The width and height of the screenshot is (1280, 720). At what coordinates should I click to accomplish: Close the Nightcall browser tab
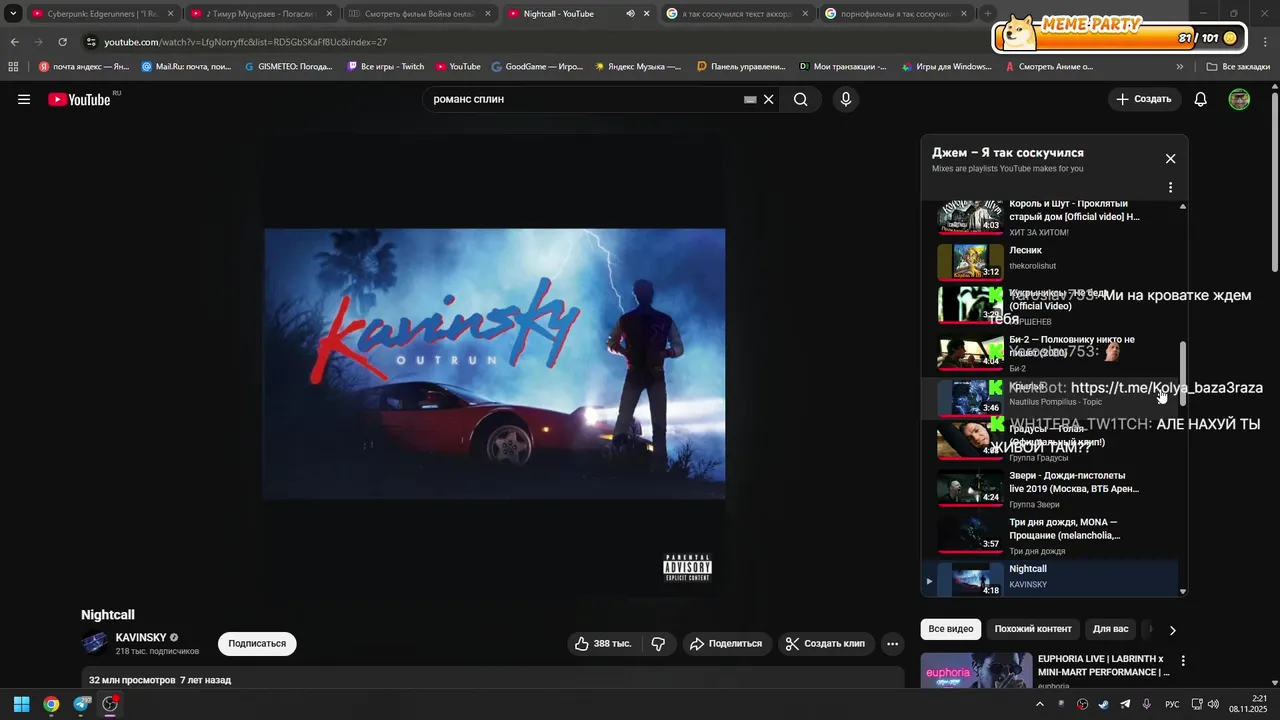coord(647,14)
